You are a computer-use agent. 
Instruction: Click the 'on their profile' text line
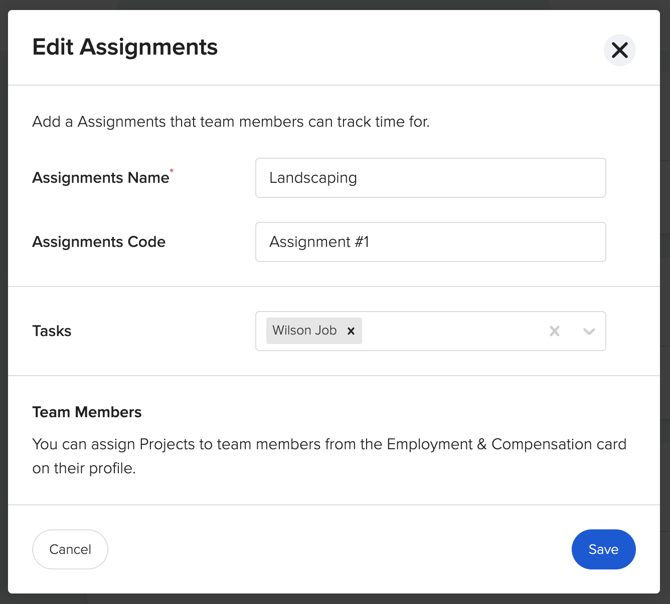pyautogui.click(x=83, y=468)
